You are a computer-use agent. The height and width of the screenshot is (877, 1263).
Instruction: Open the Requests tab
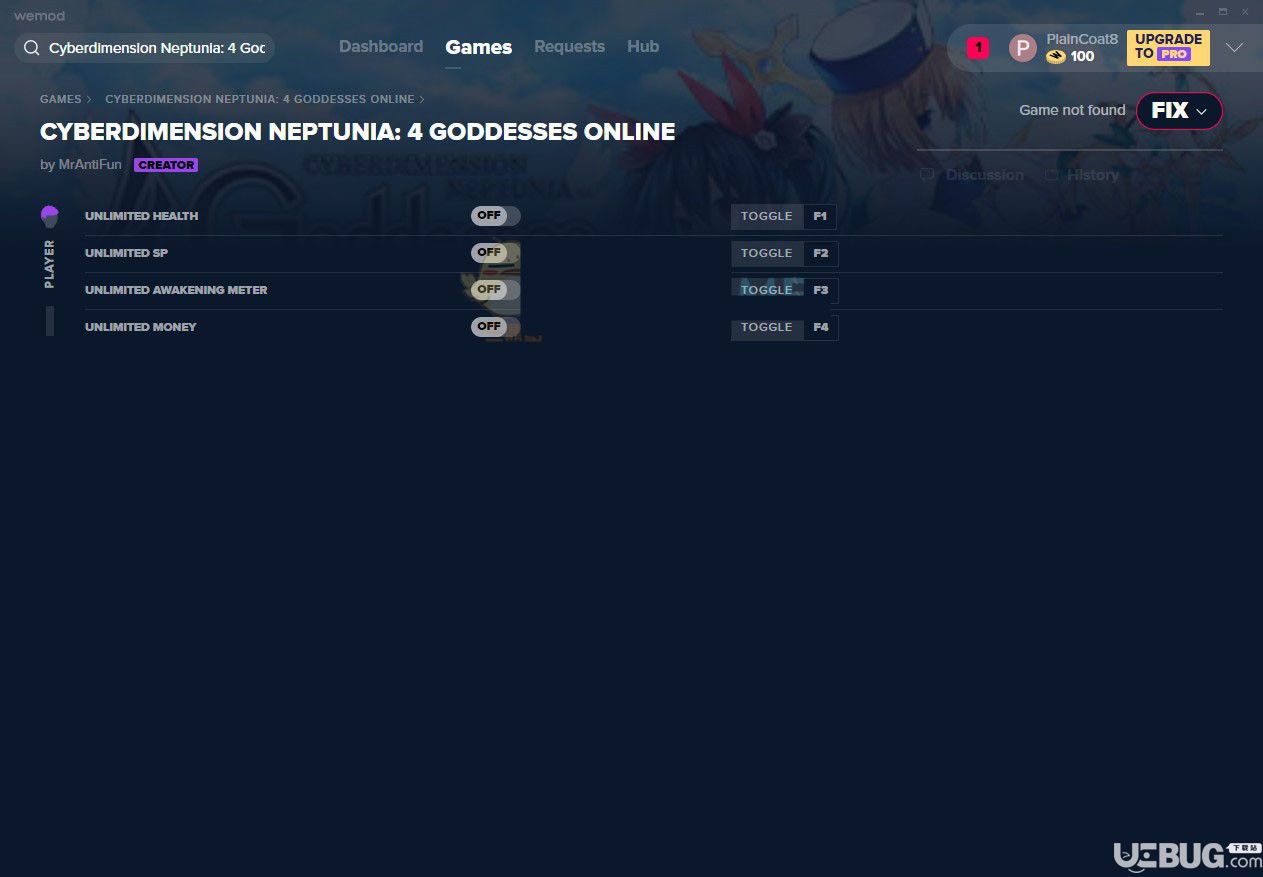(569, 47)
